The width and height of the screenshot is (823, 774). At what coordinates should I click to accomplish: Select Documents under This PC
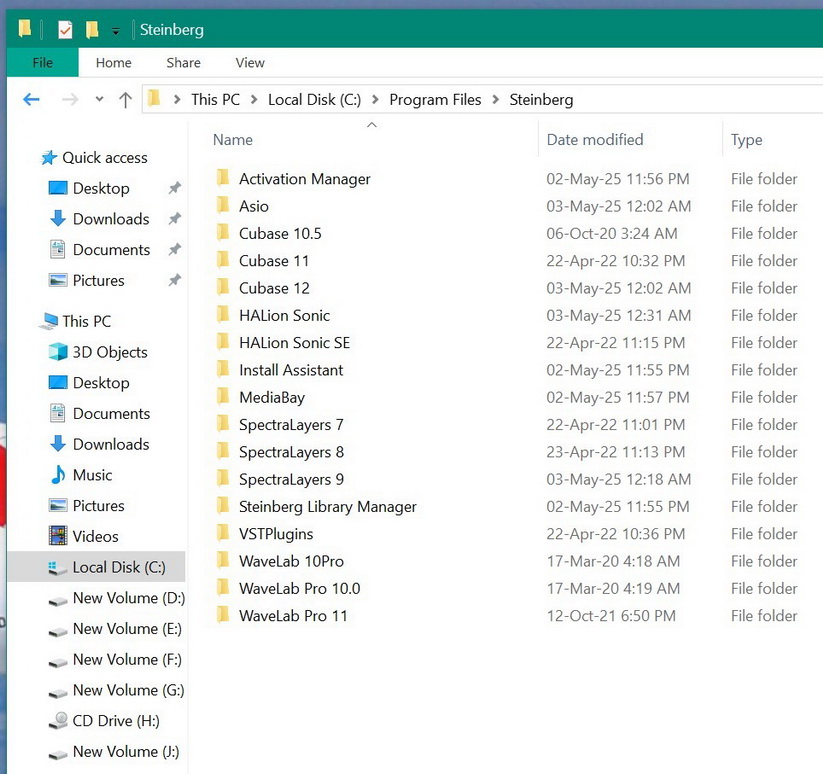pyautogui.click(x=111, y=413)
